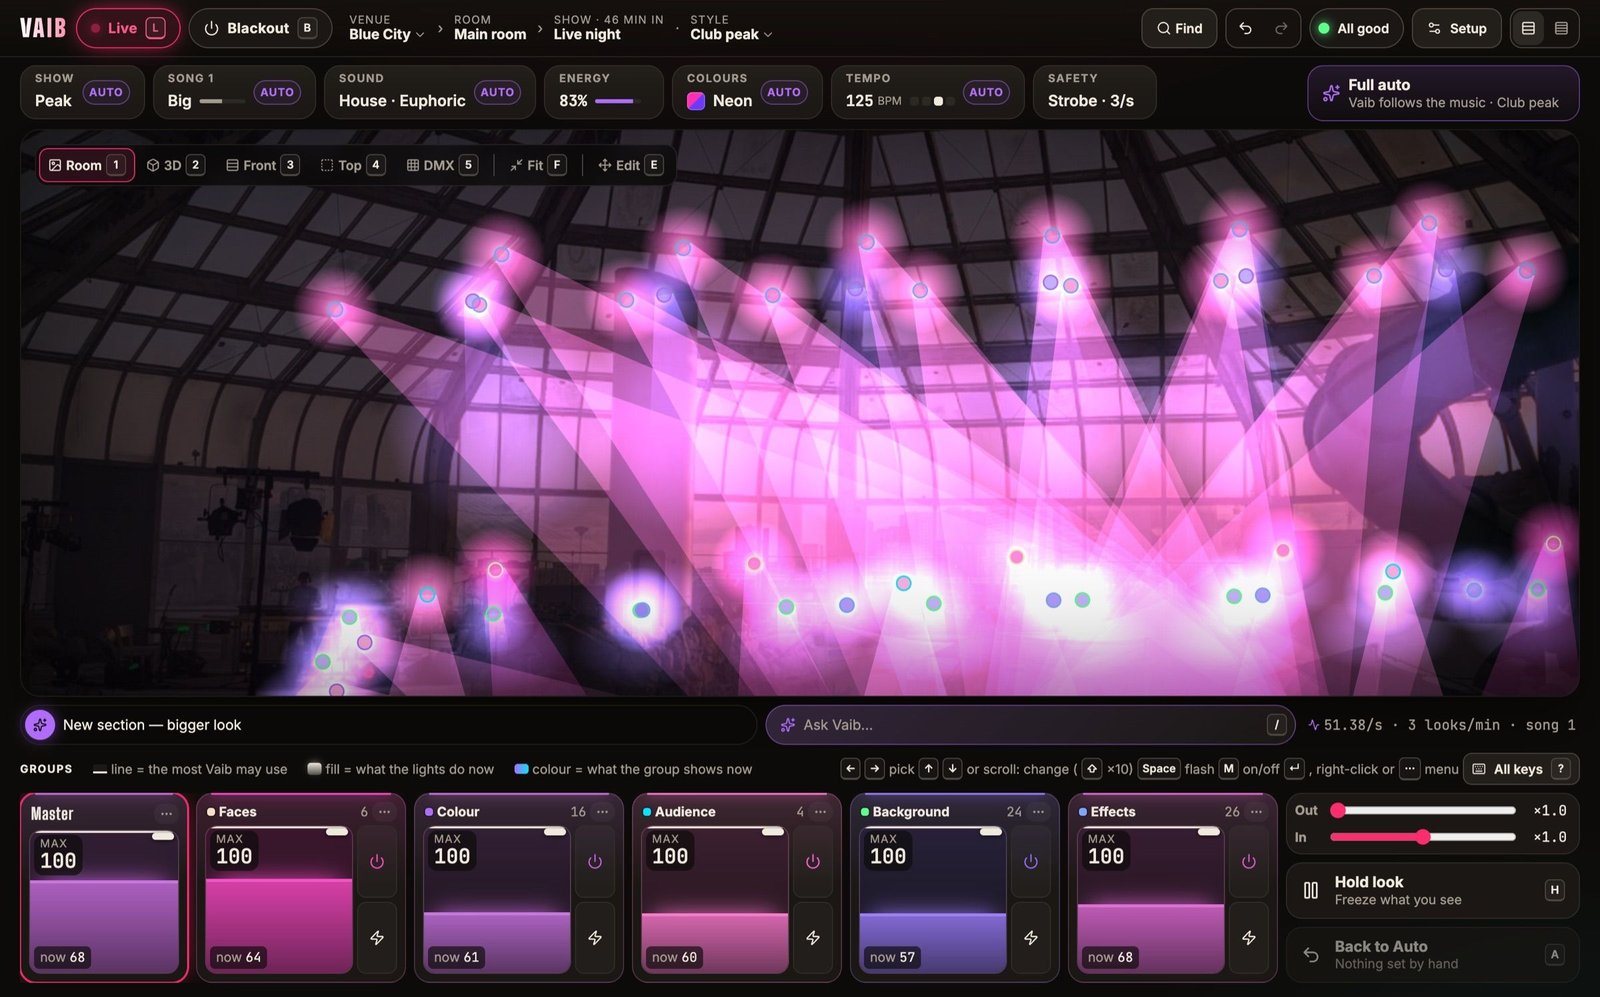Switch to the Front view tab
Viewport: 1600px width, 997px height.
click(261, 165)
